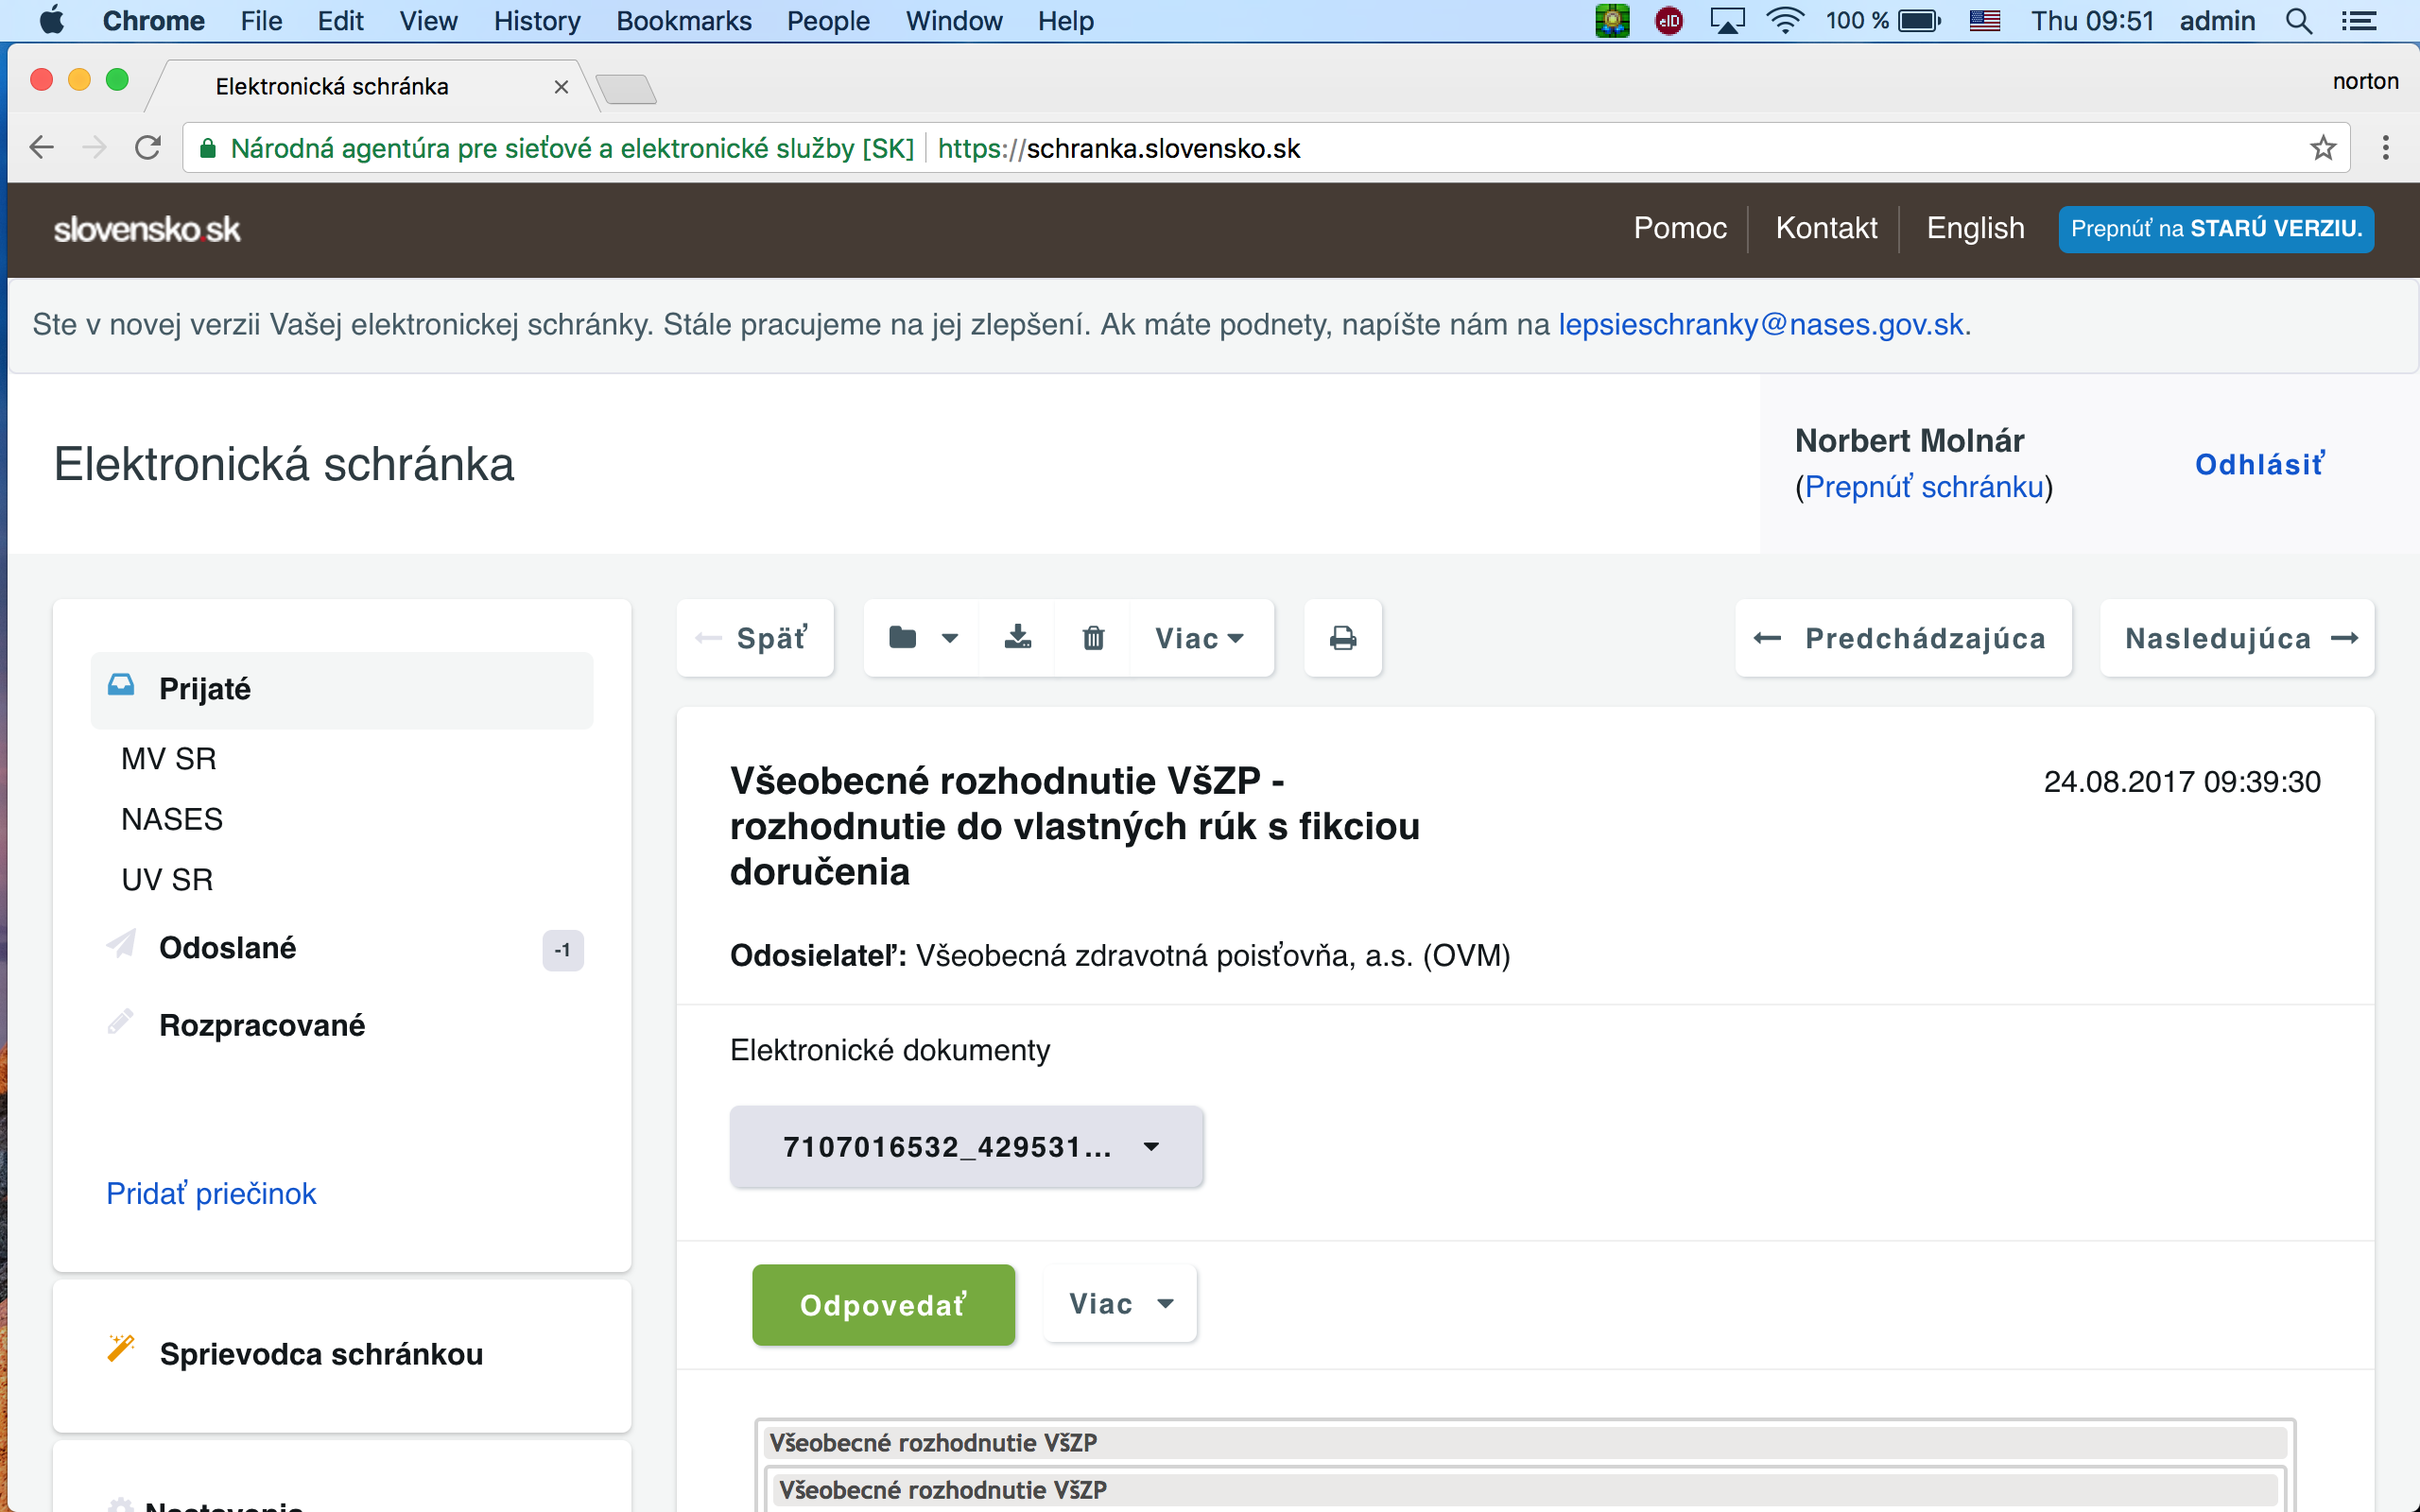Click the Sprievodca schránkou wand item

(320, 1353)
